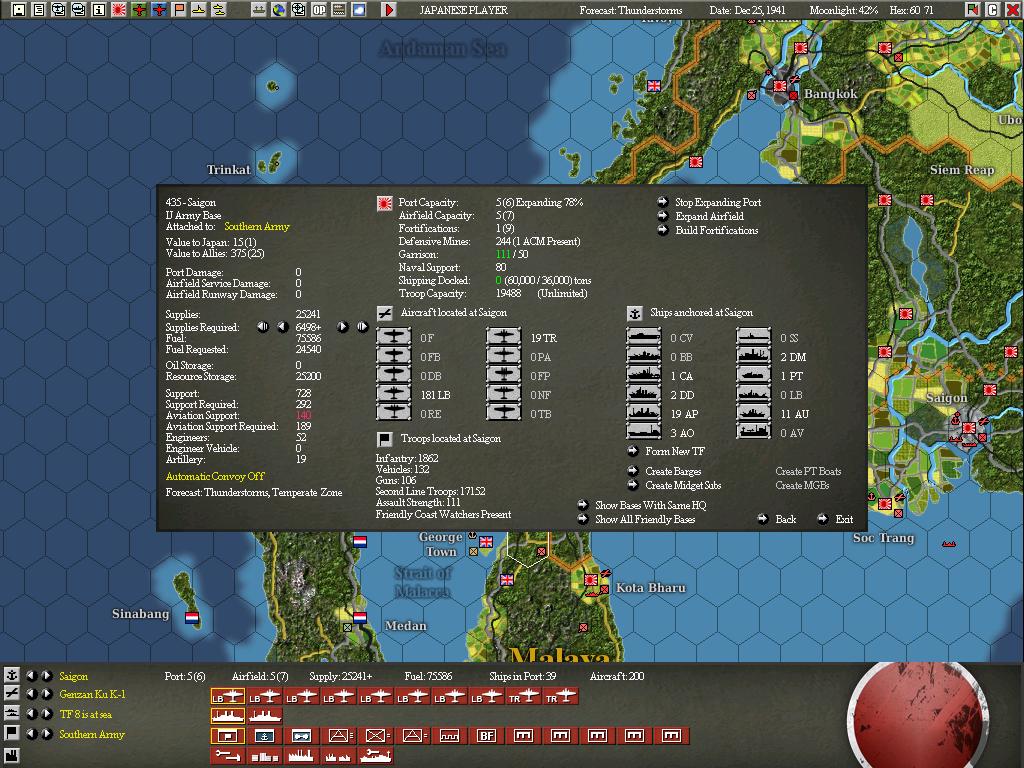This screenshot has width=1024, height=768.
Task: Click Create Barges
Action: pyautogui.click(x=673, y=472)
